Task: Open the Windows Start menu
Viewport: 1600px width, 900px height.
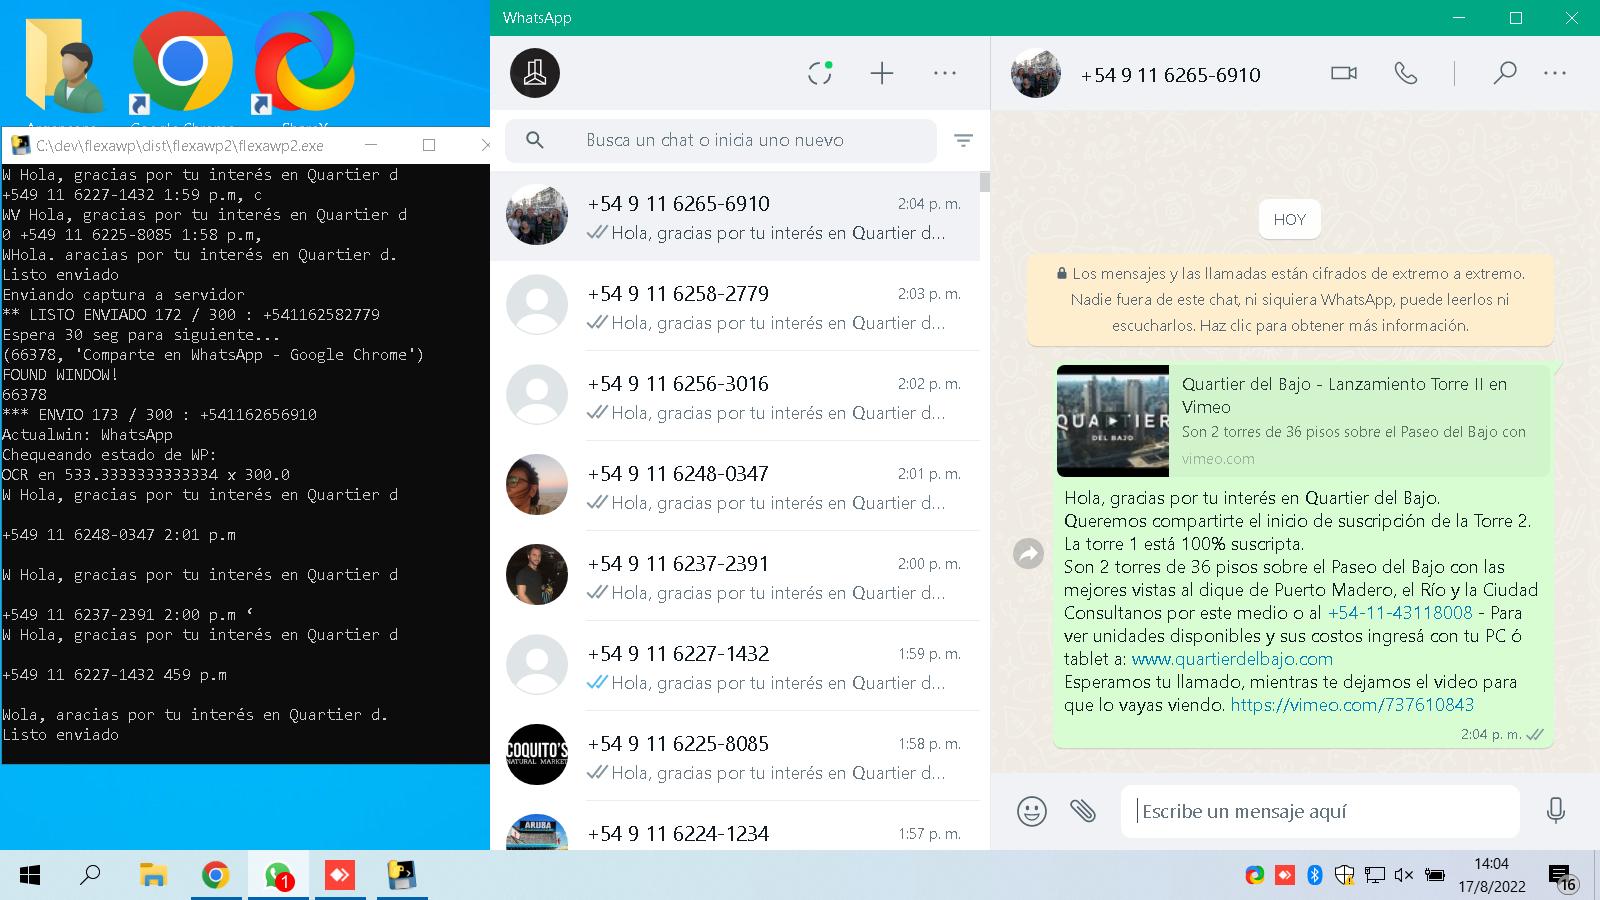Action: coord(30,876)
